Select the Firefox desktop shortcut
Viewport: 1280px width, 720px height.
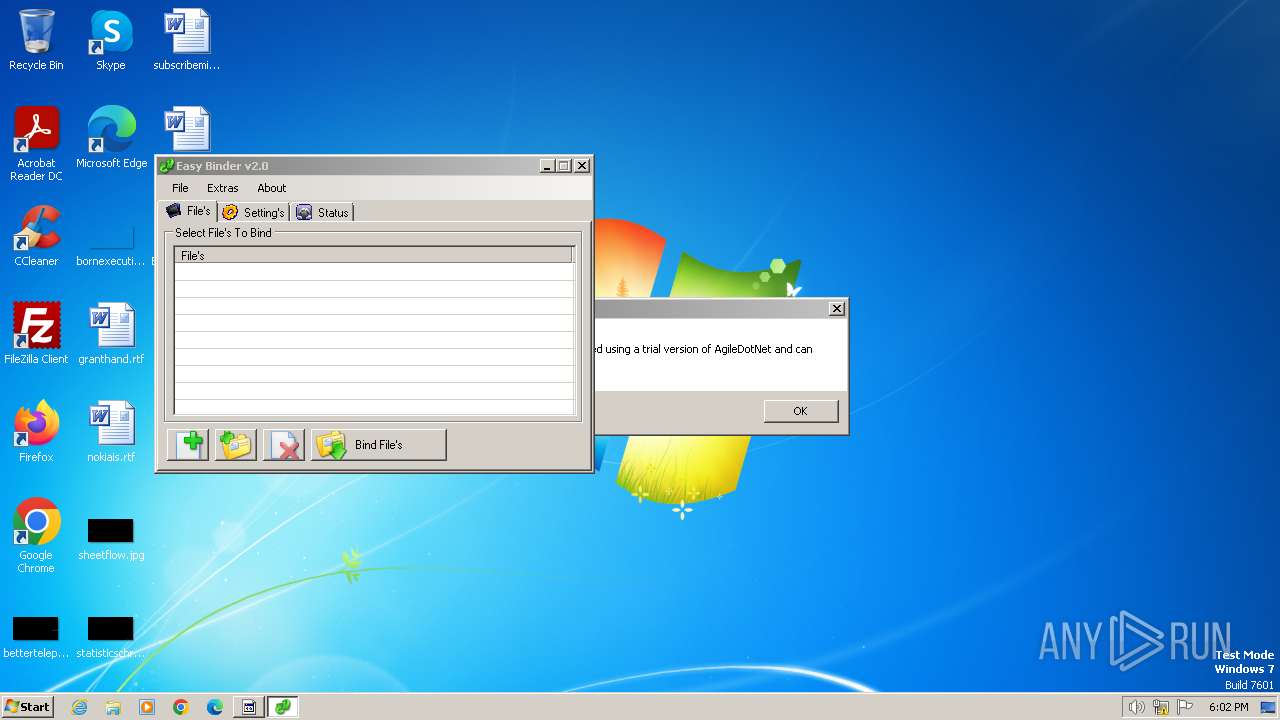(x=36, y=432)
